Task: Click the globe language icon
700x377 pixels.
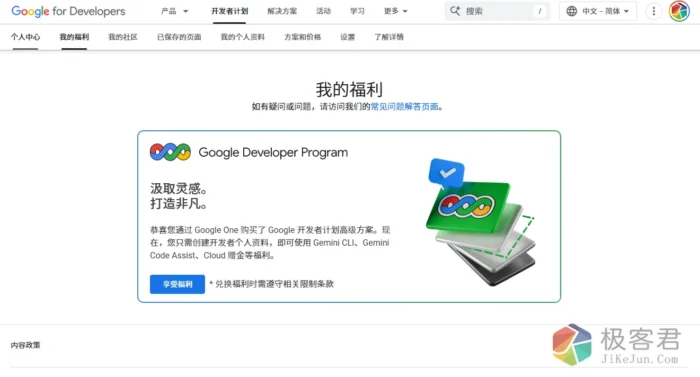Action: 571,11
